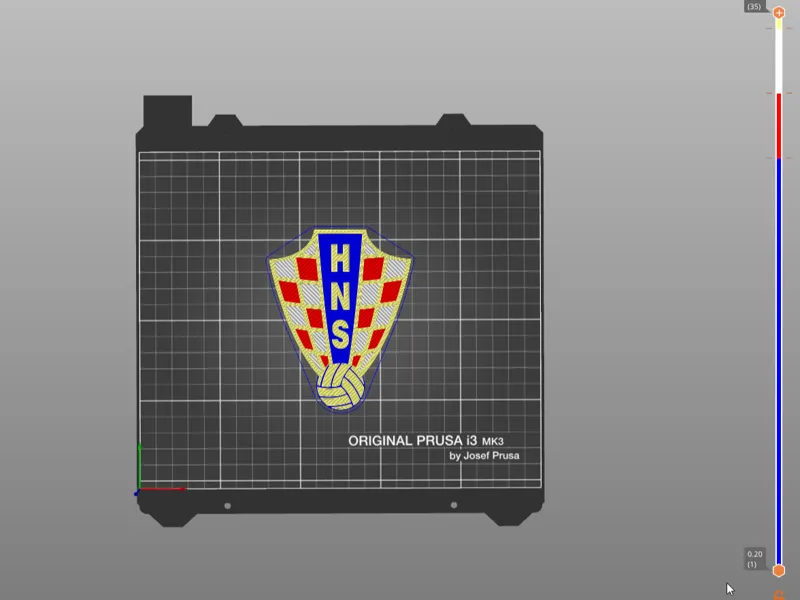Select the lower orange hexagon slider thumb
Screen dimensions: 800x600
point(779,570)
